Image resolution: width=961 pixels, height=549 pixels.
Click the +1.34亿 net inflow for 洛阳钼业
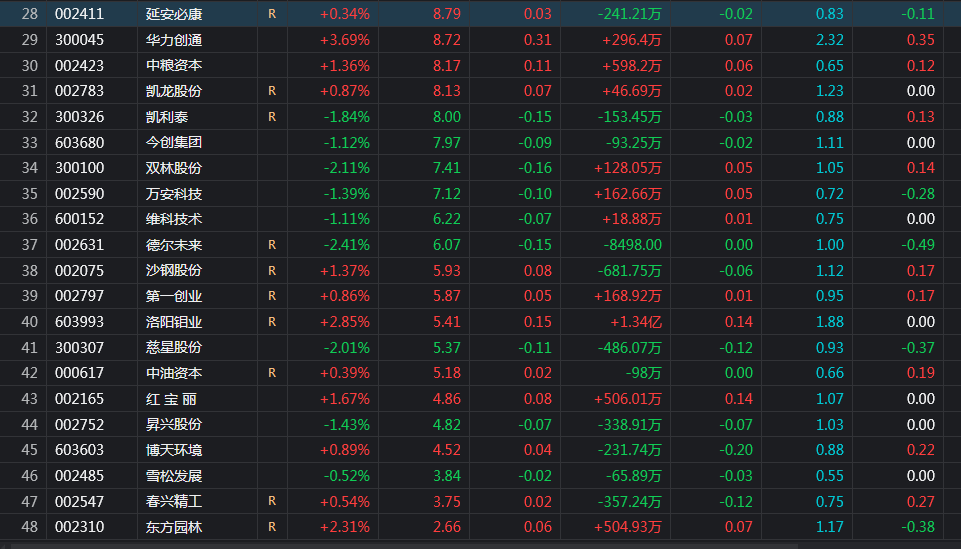click(x=636, y=322)
